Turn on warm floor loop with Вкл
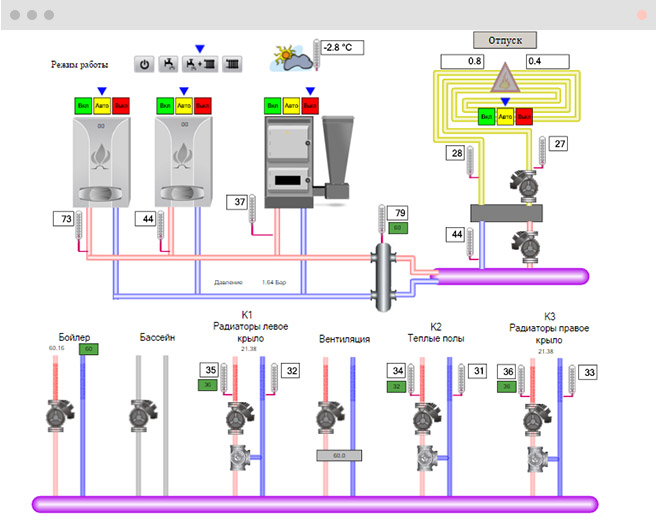The height and width of the screenshot is (520, 656). [486, 117]
